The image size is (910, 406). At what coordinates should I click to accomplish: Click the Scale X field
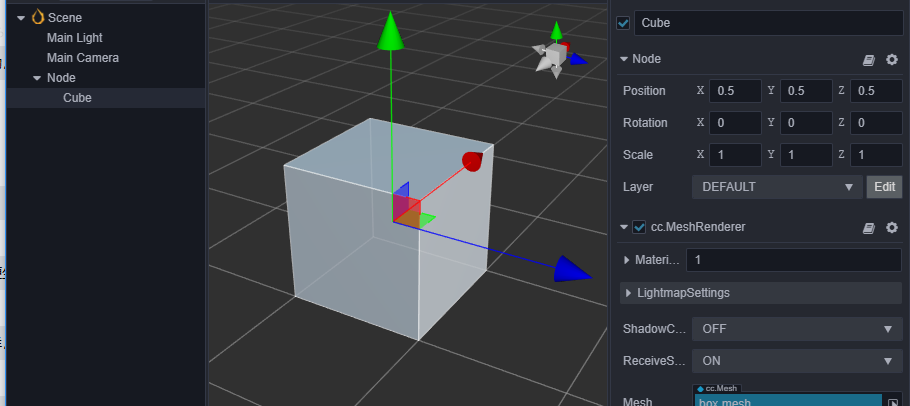click(x=735, y=155)
